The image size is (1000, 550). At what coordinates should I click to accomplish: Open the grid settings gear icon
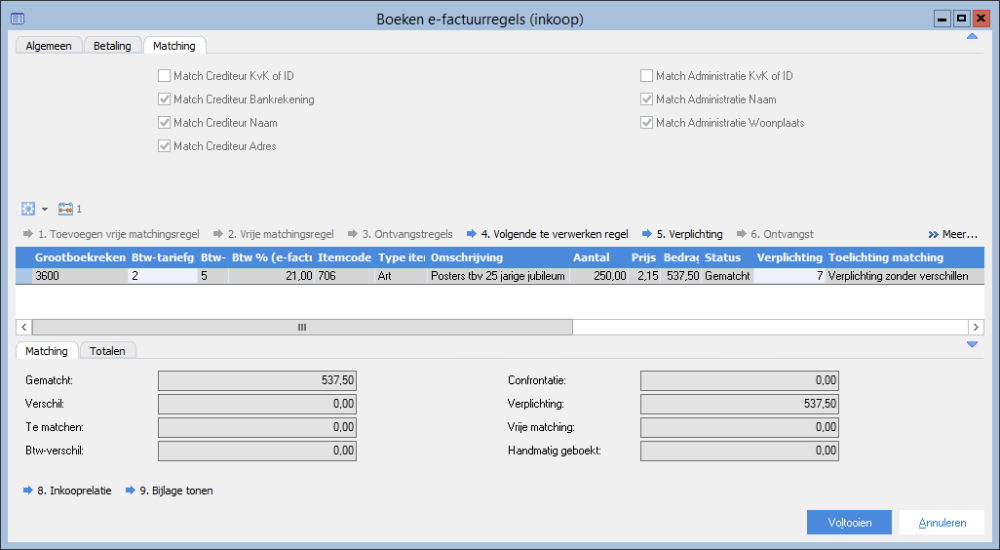pyautogui.click(x=28, y=209)
